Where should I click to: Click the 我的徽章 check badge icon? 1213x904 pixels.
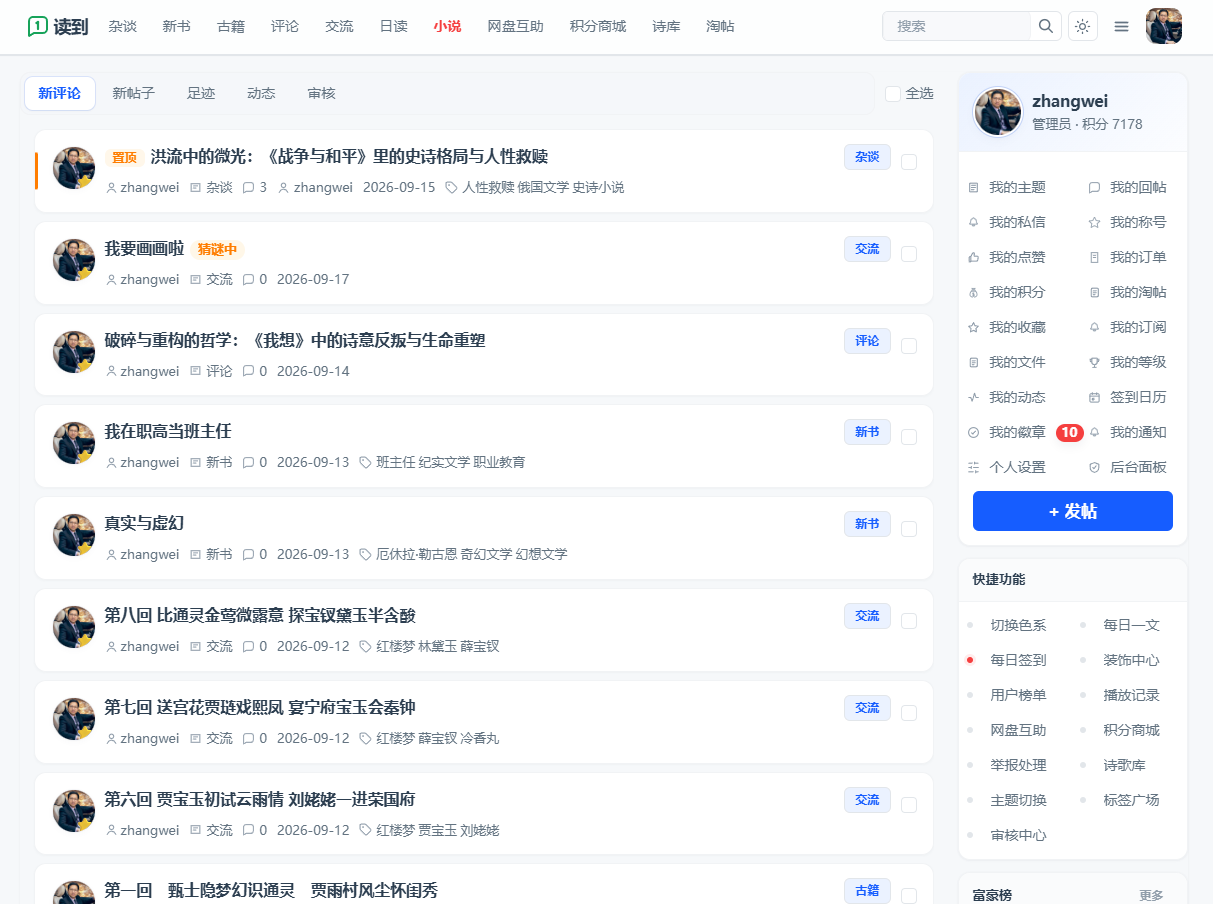[x=974, y=432]
